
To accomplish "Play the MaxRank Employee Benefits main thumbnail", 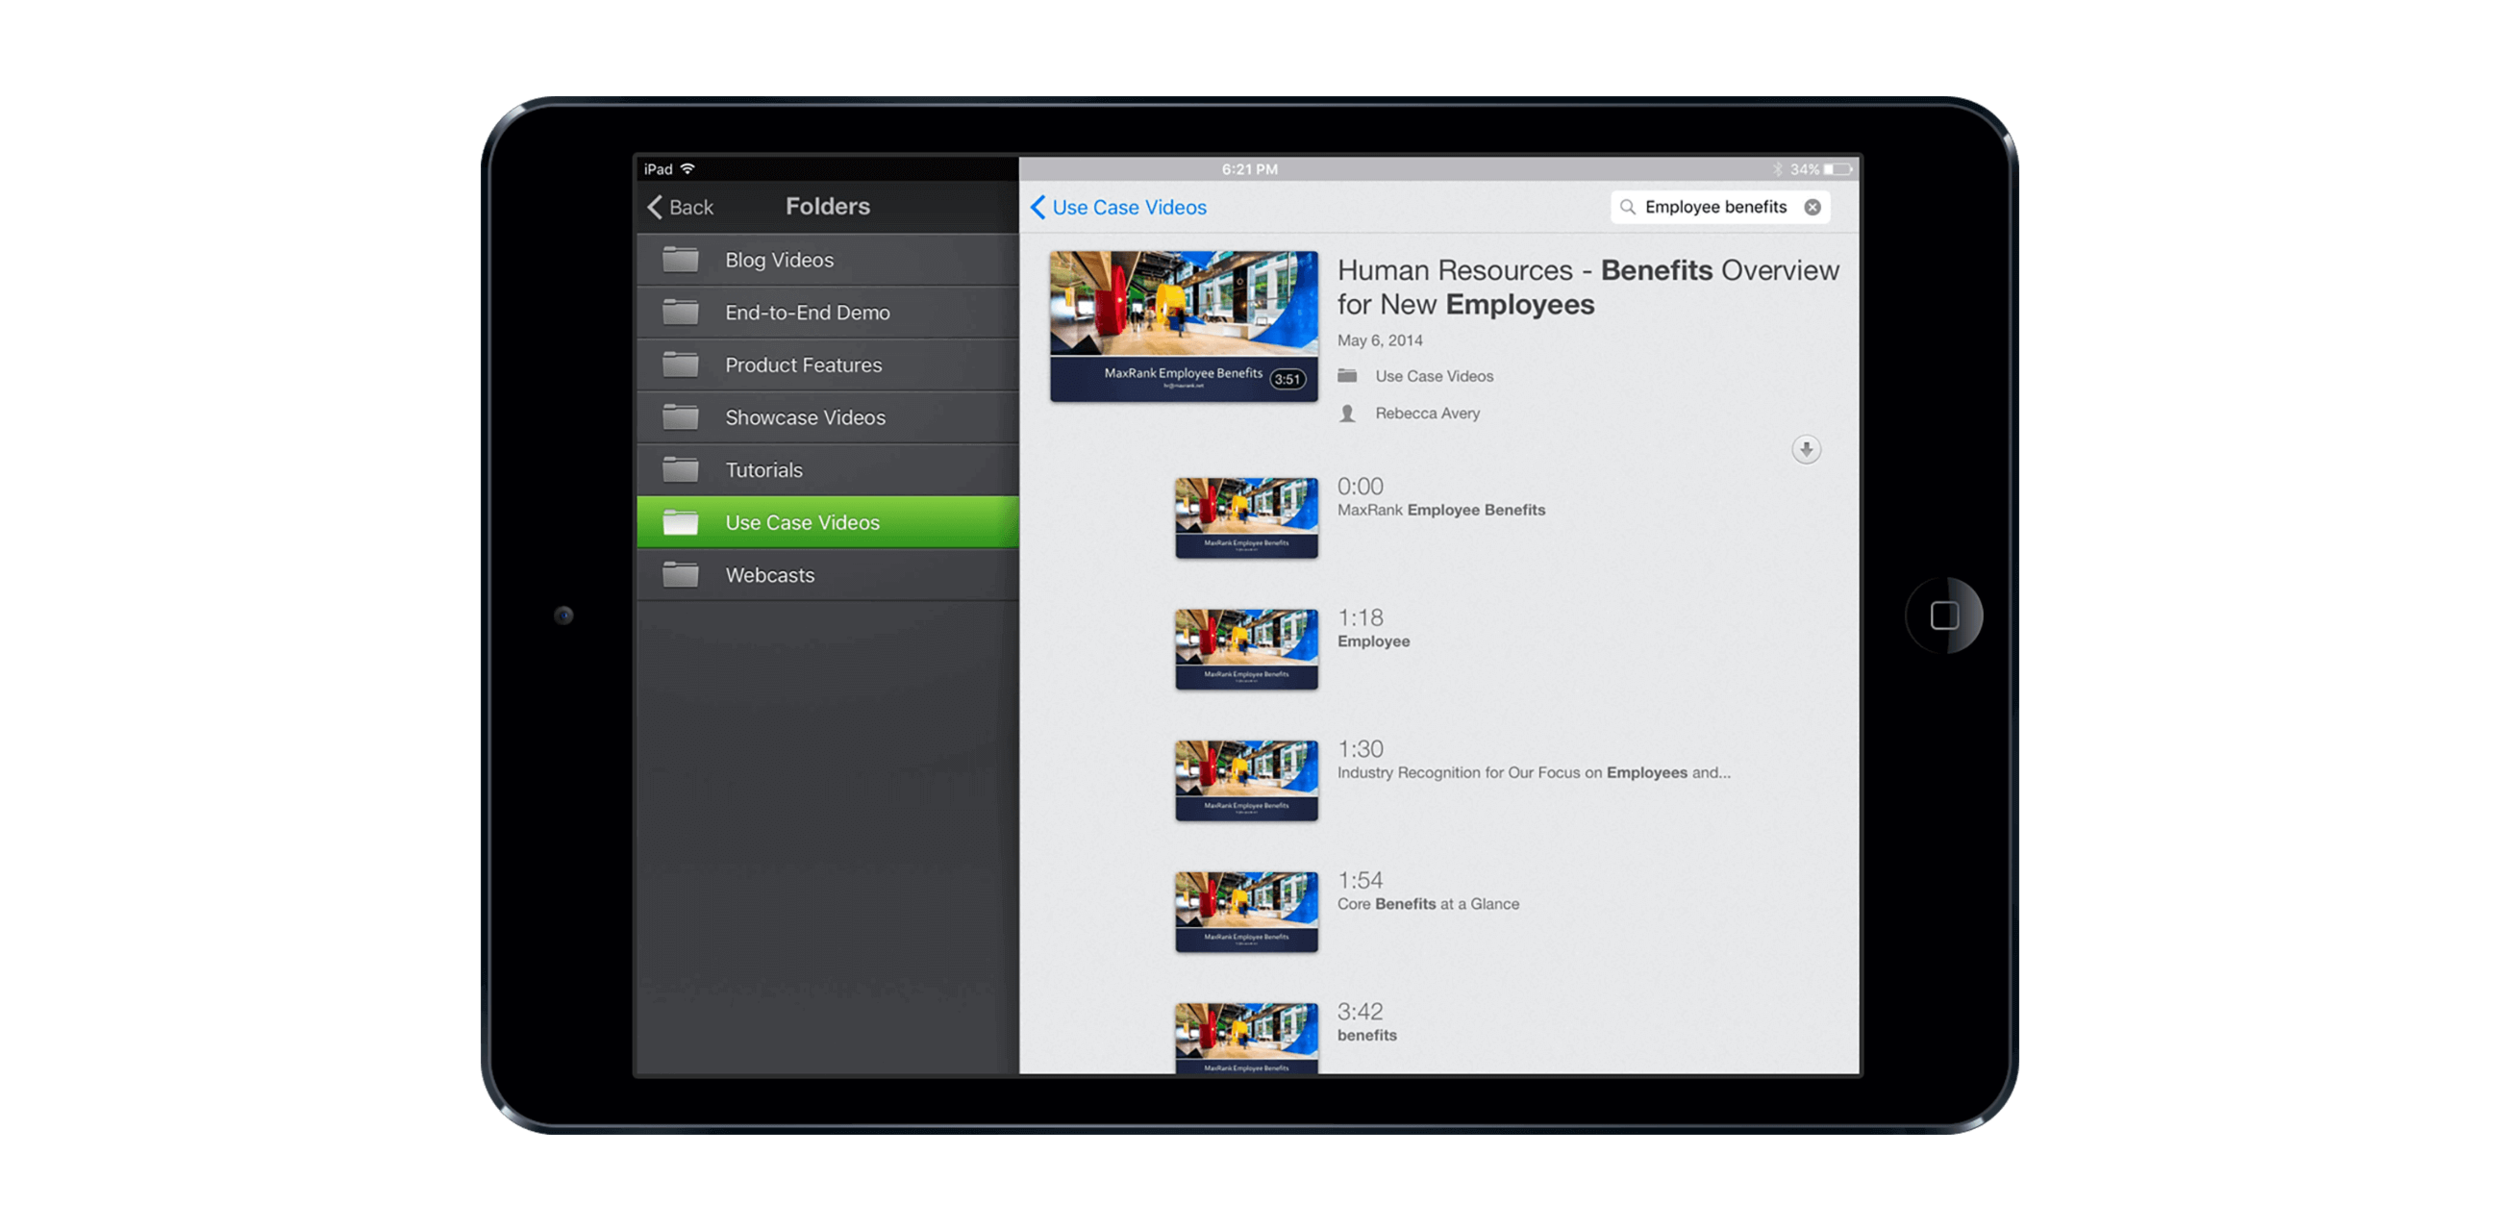I will pos(1183,326).
